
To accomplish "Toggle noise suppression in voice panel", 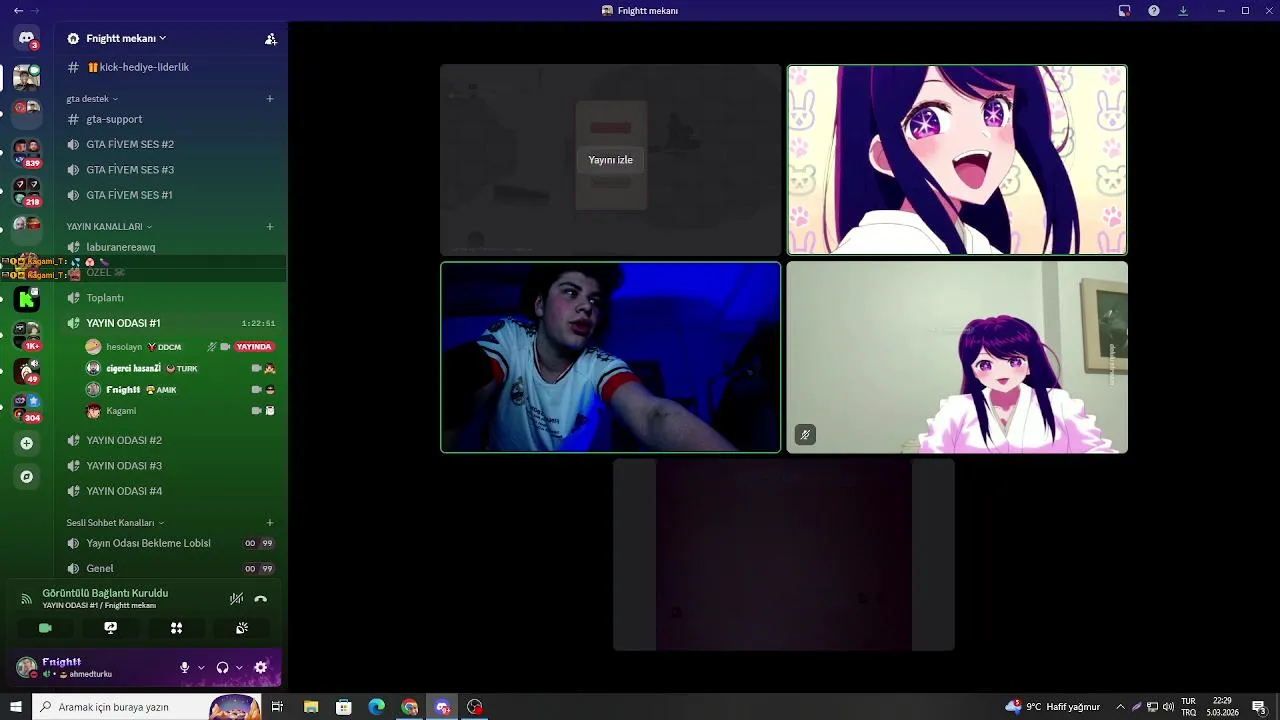I will [x=236, y=599].
